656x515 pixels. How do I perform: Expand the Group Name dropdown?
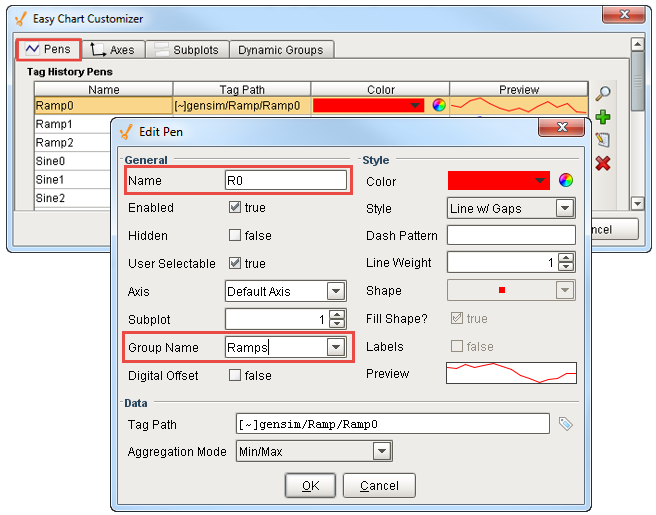point(336,348)
